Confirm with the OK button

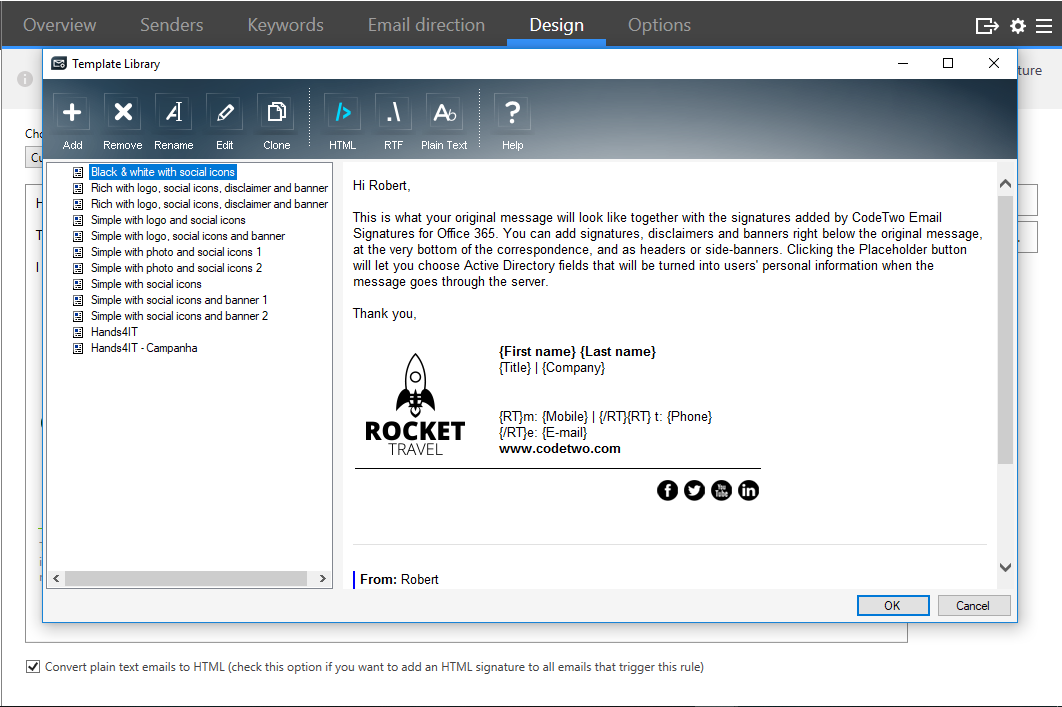[x=893, y=605]
